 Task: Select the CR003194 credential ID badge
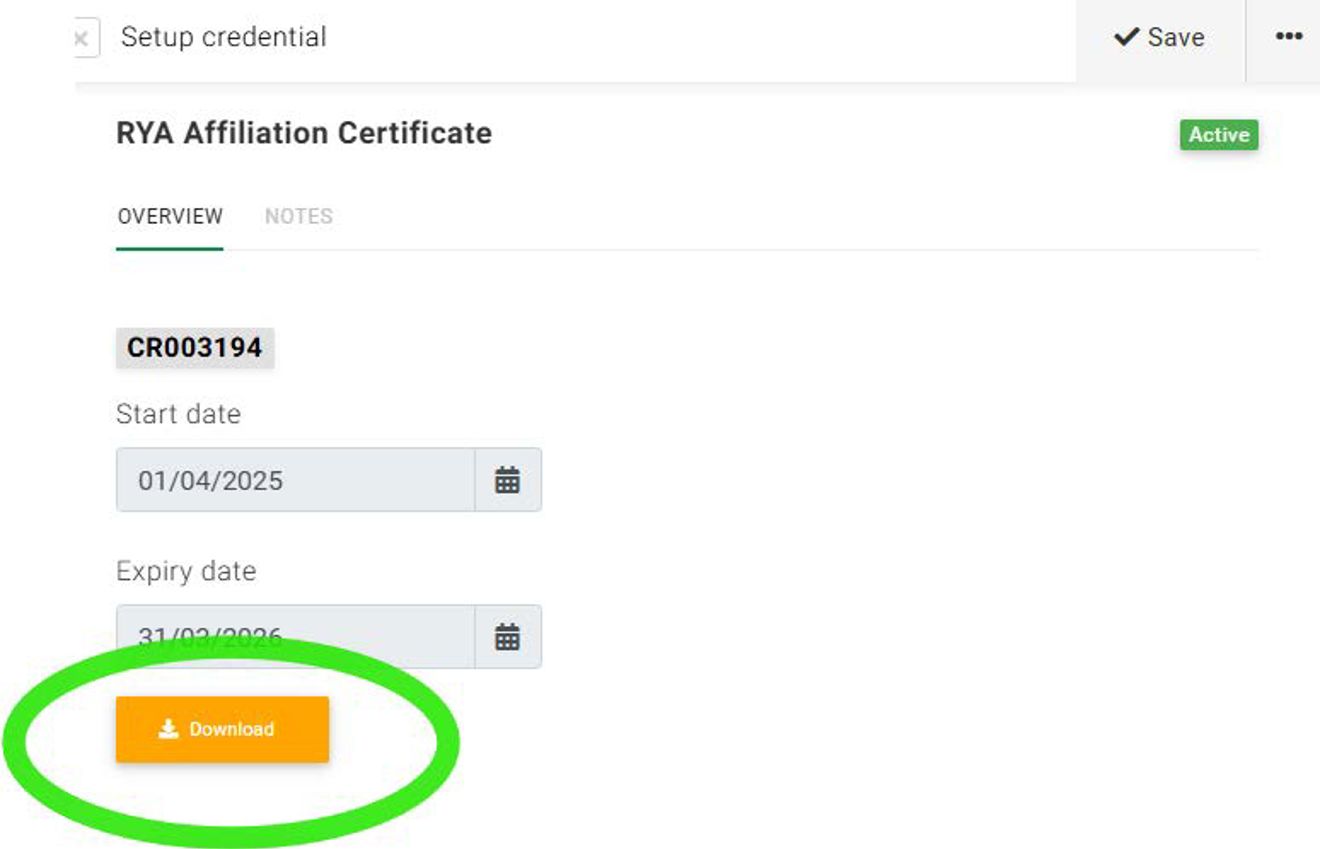point(195,348)
